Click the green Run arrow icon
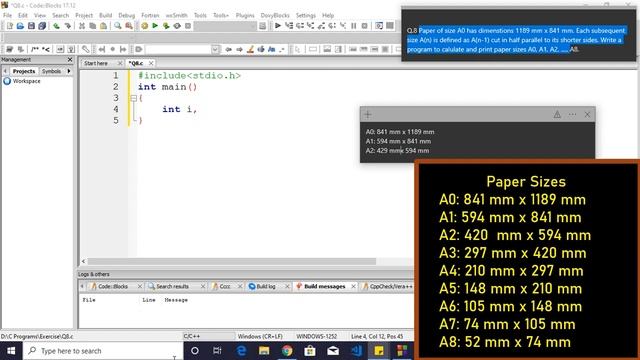Viewport: 640px width, 360px height. (x=155, y=26)
